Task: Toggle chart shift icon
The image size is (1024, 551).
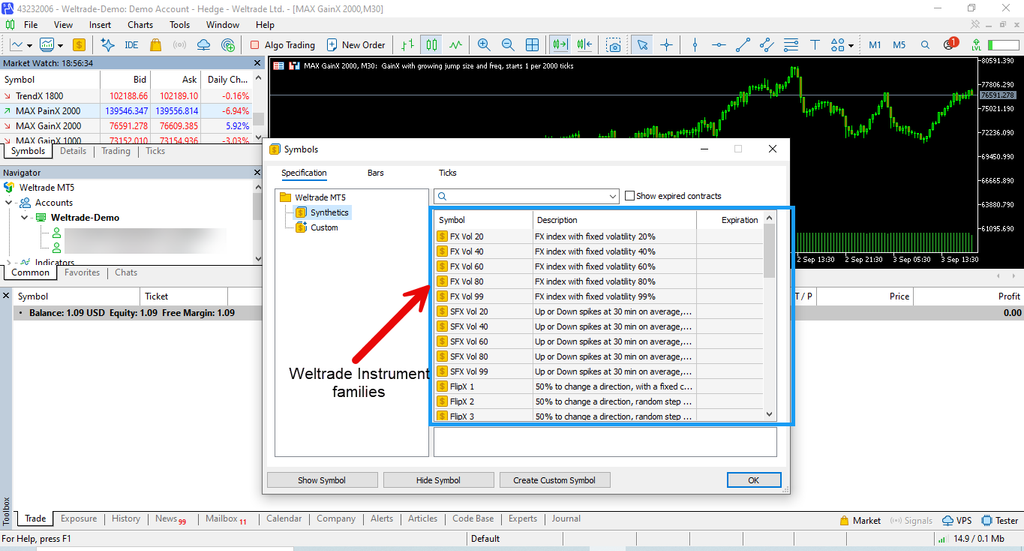Action: 584,45
